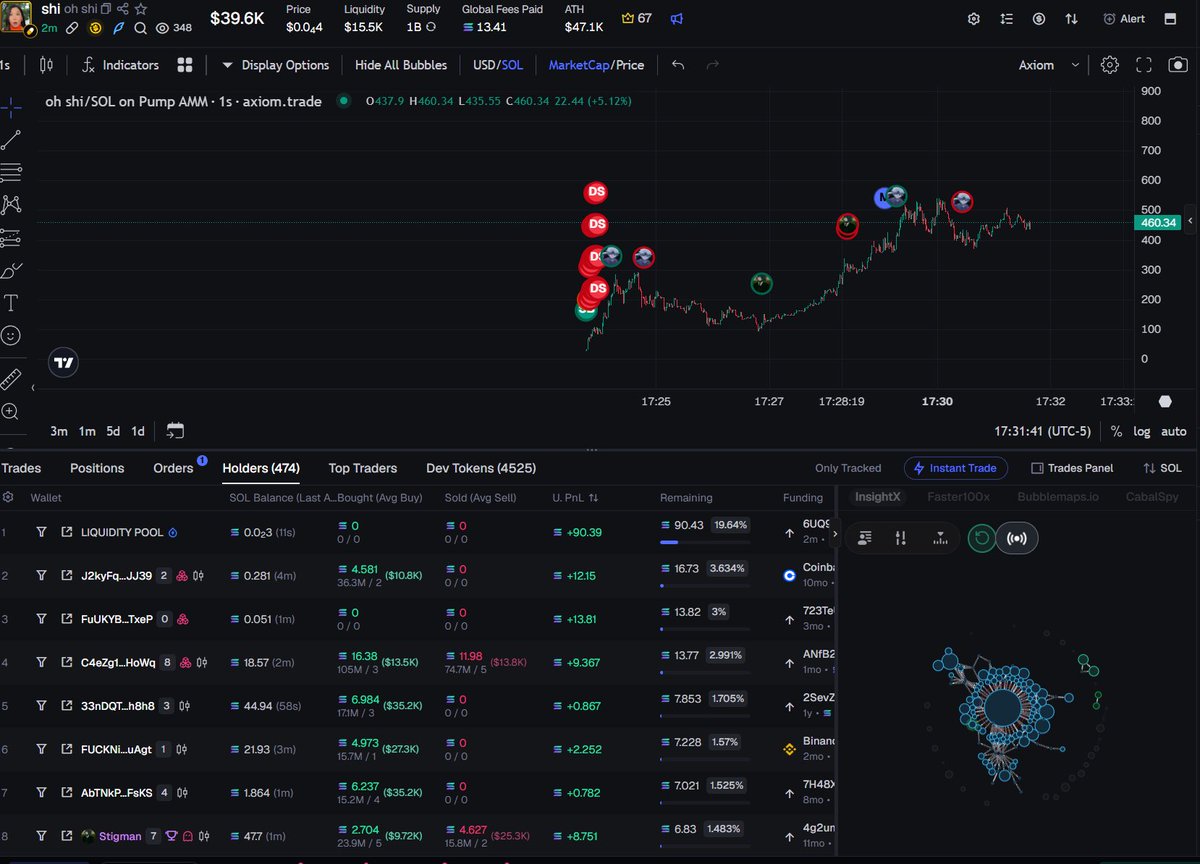Copy the shi token name
The height and width of the screenshot is (864, 1200).
tap(106, 9)
